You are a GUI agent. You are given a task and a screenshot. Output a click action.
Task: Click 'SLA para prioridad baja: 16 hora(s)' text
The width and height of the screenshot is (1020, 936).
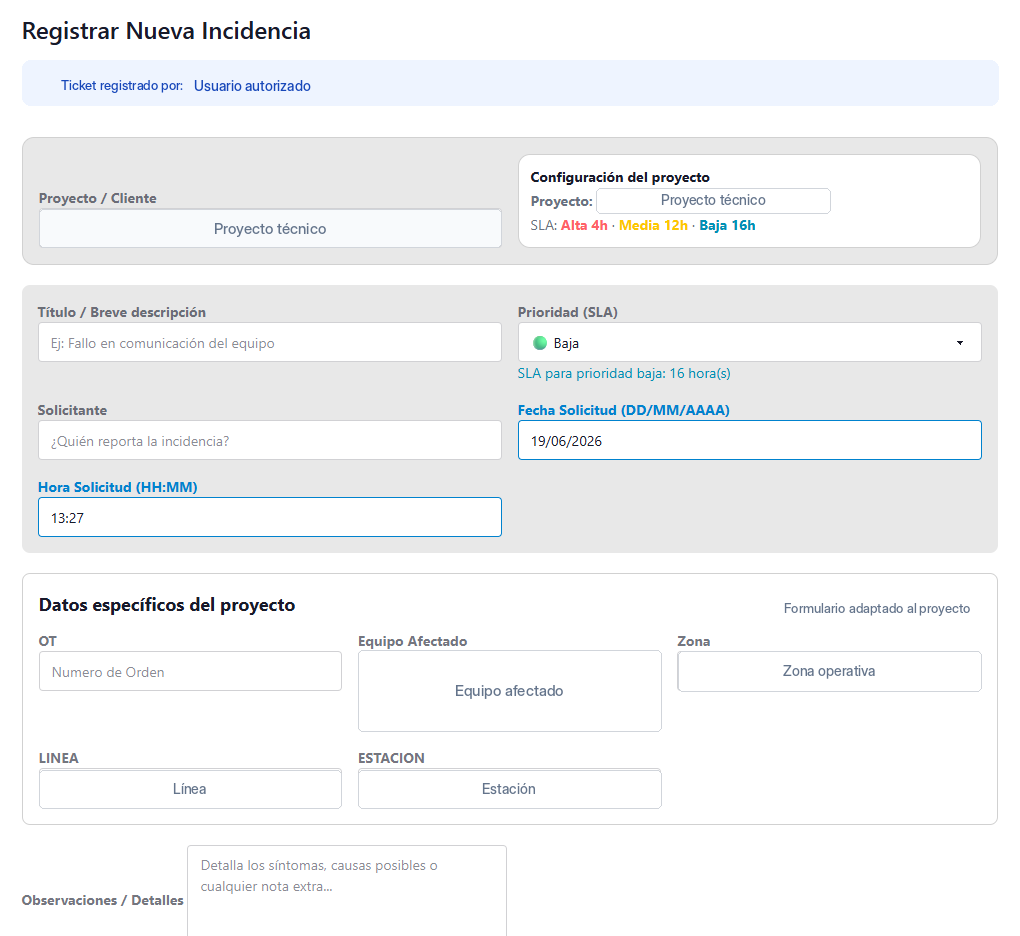pos(624,373)
